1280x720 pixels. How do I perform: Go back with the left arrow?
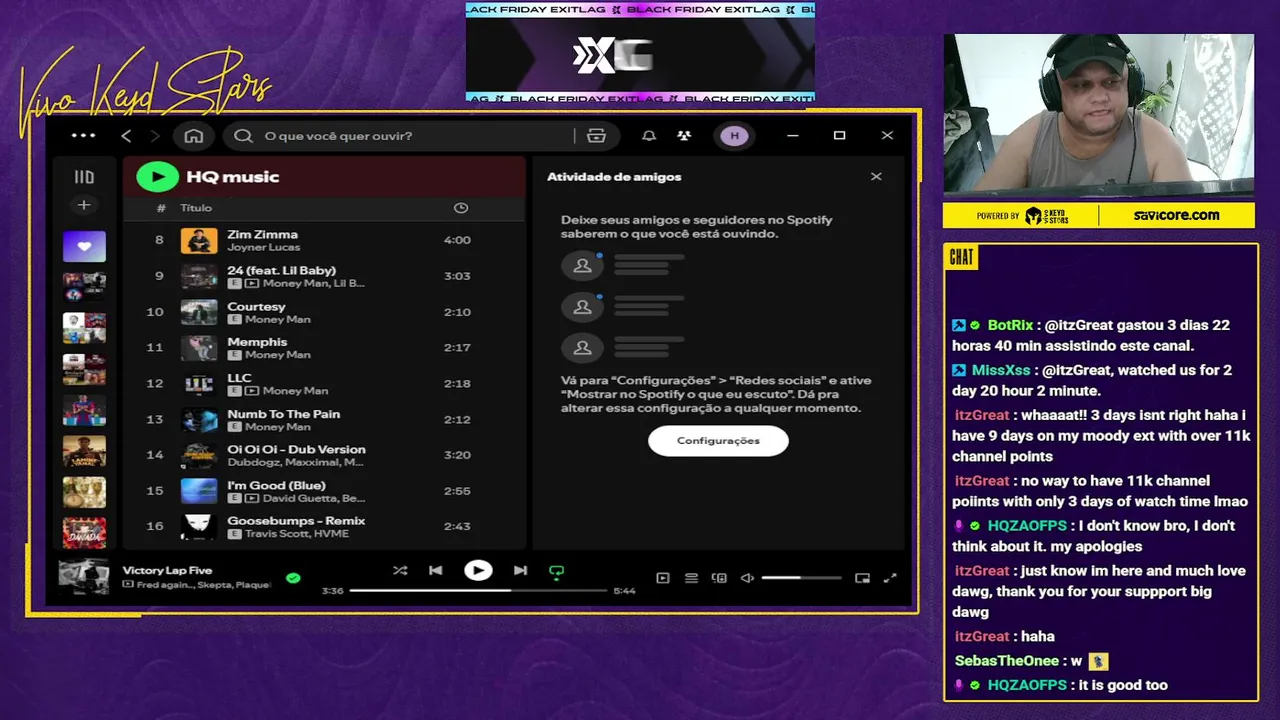click(x=126, y=136)
